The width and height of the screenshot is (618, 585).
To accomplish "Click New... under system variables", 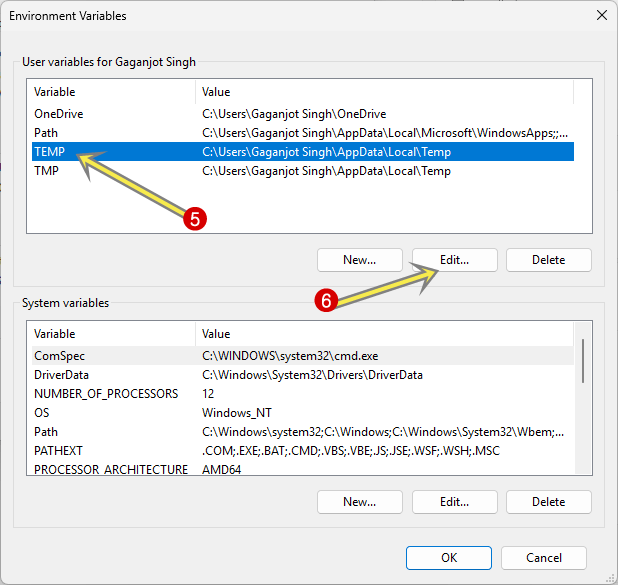I will click(359, 501).
